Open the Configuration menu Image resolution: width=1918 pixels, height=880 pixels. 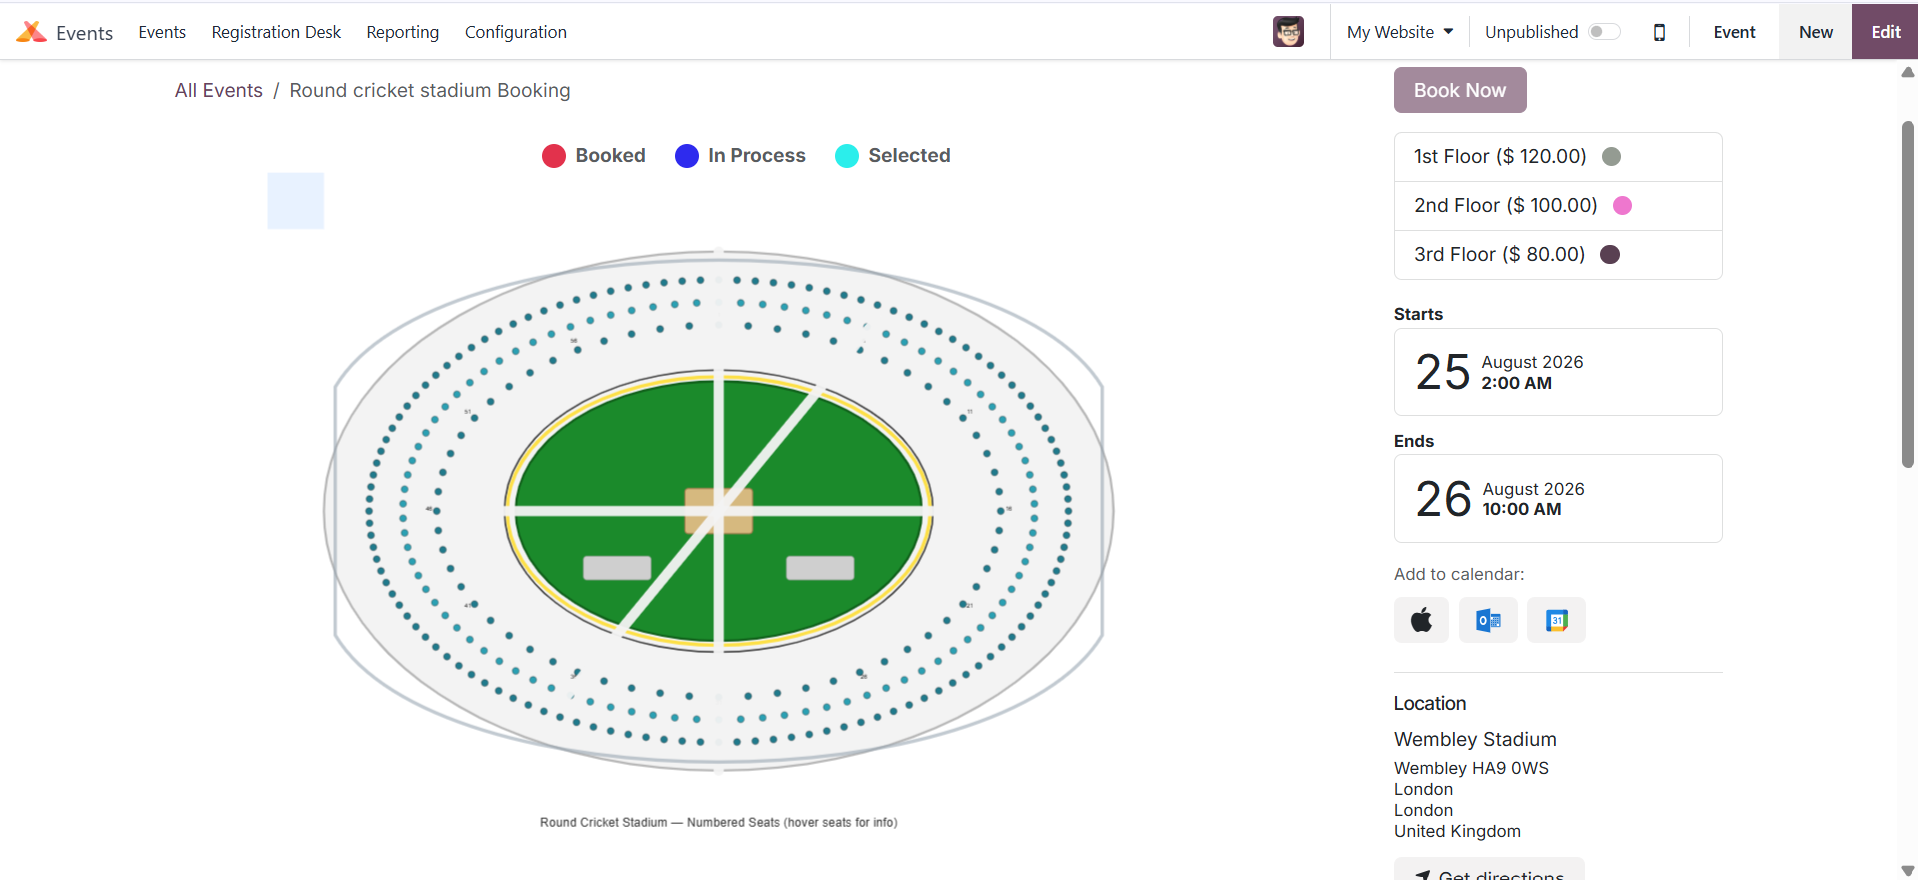tap(516, 32)
